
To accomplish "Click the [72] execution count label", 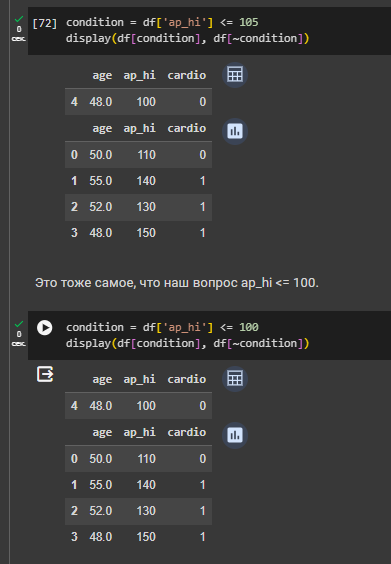I will click(45, 23).
